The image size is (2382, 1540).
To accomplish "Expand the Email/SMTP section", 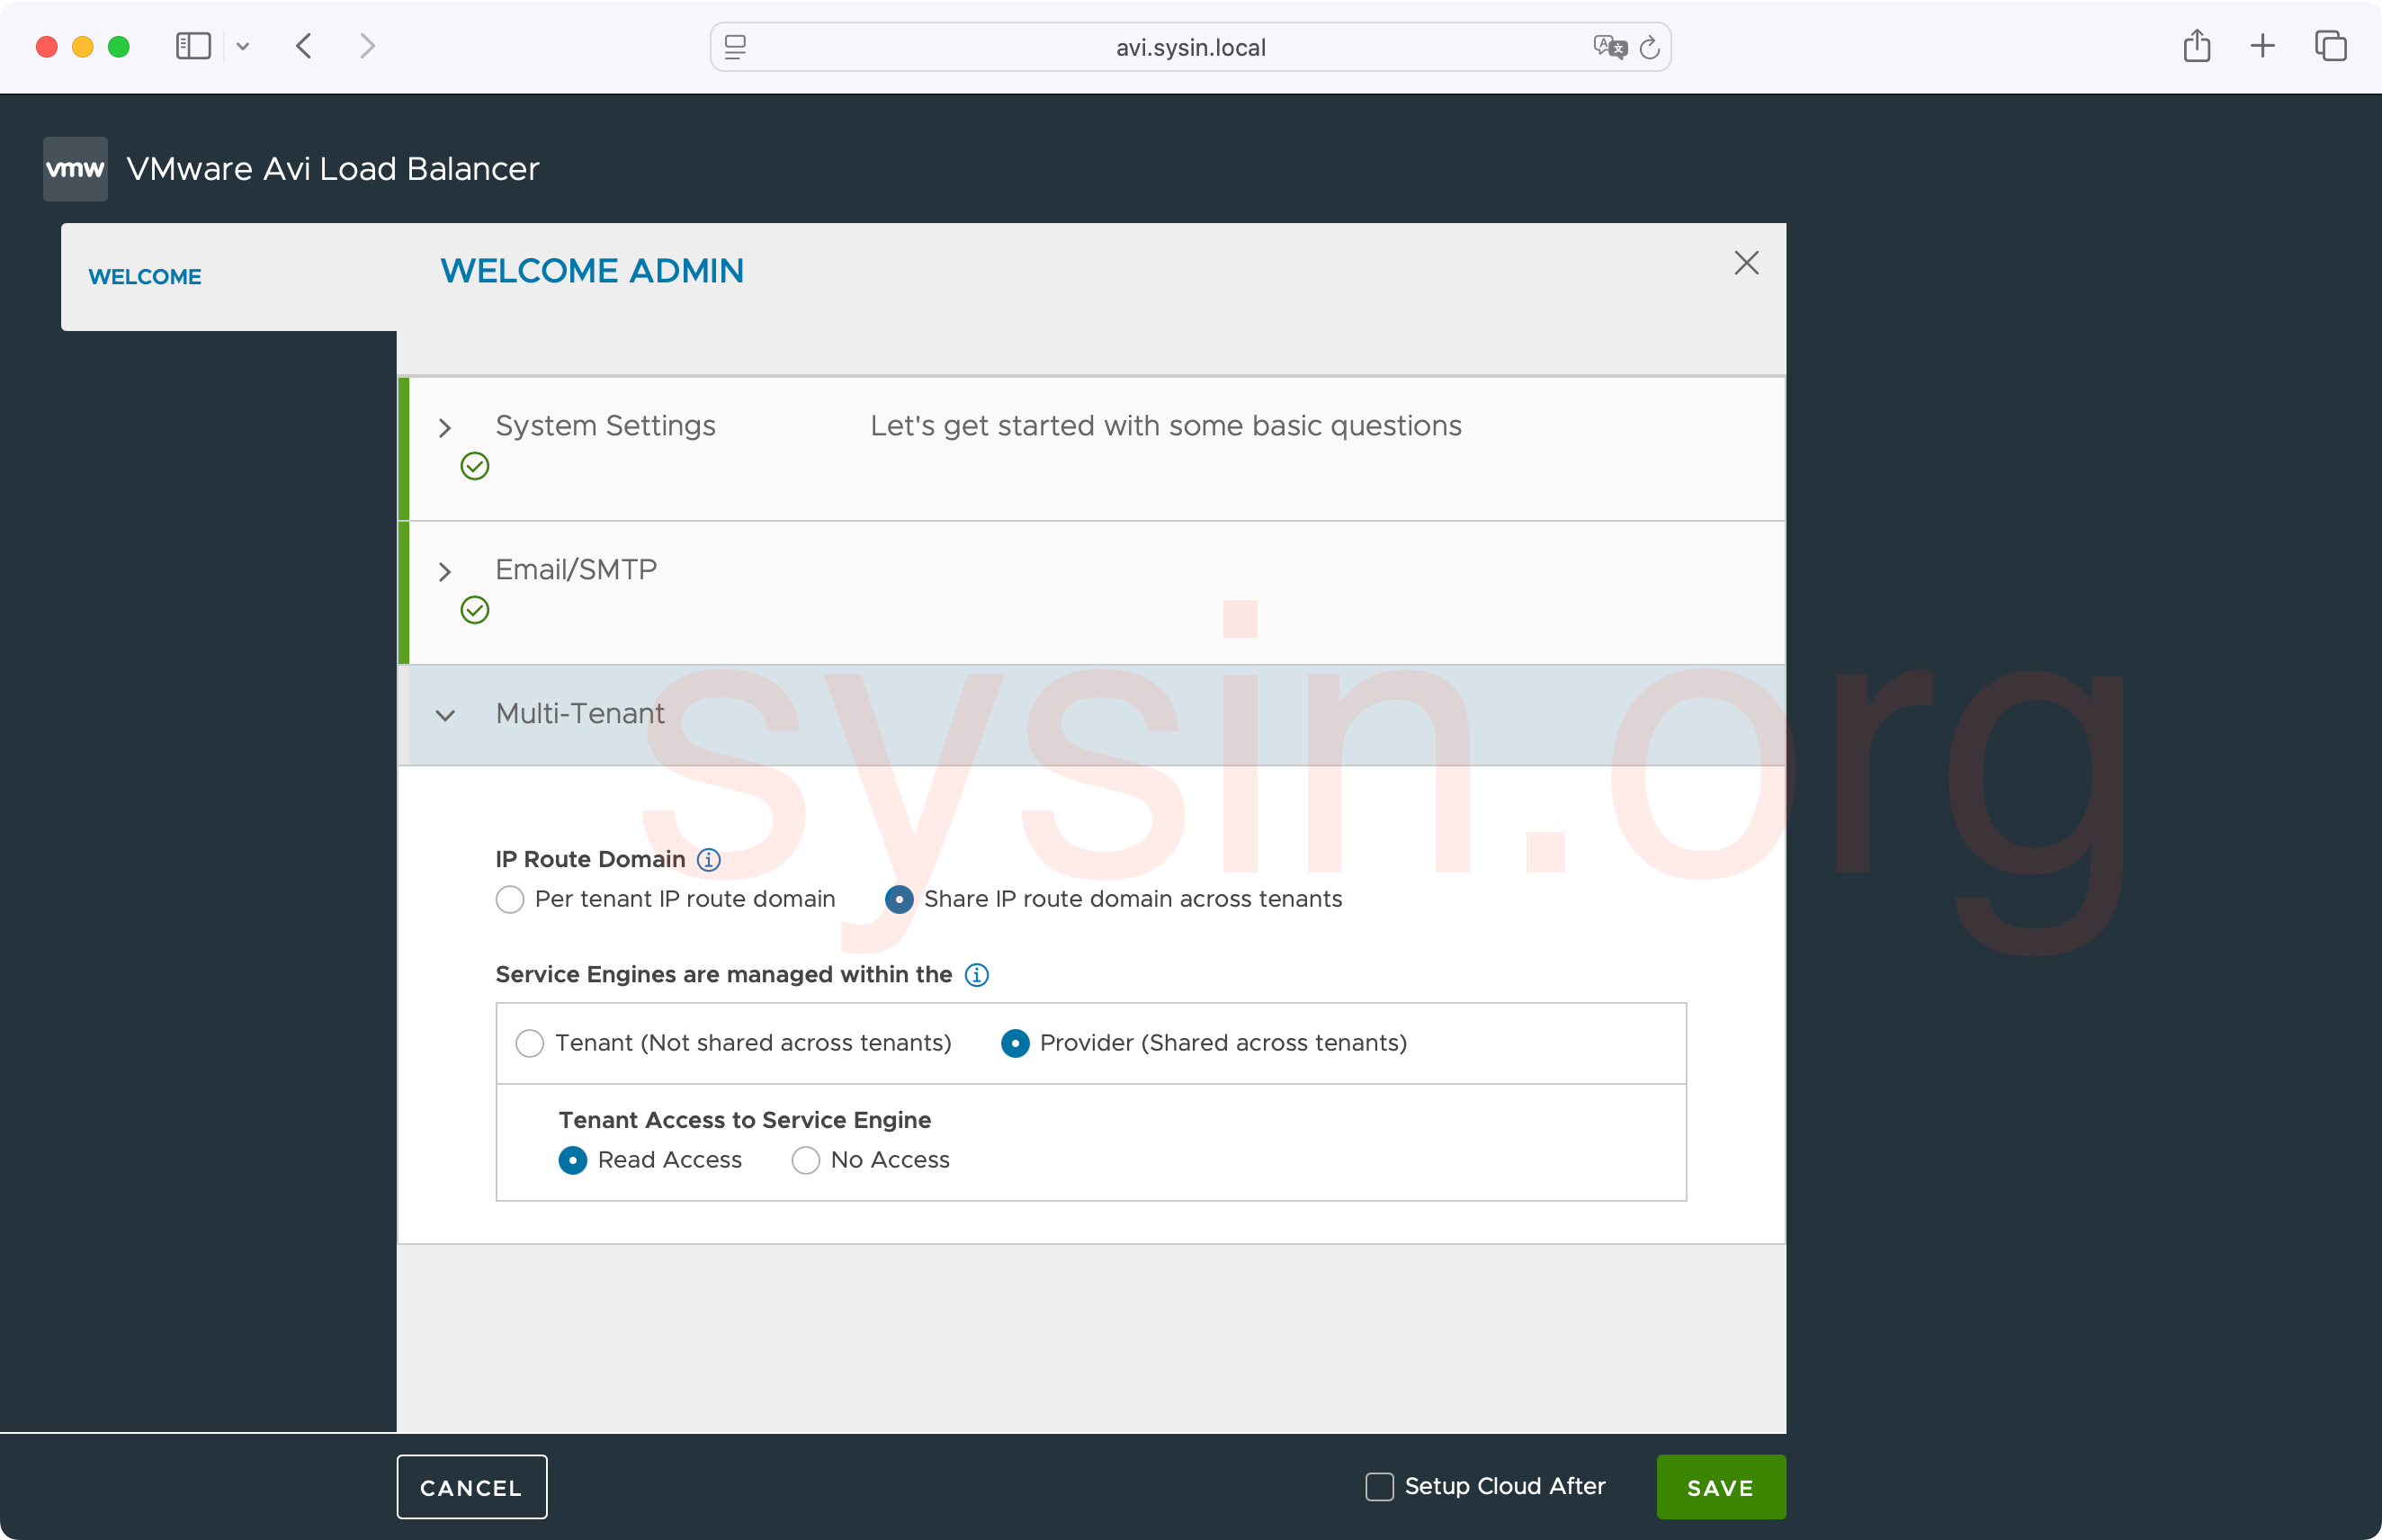I will [445, 572].
